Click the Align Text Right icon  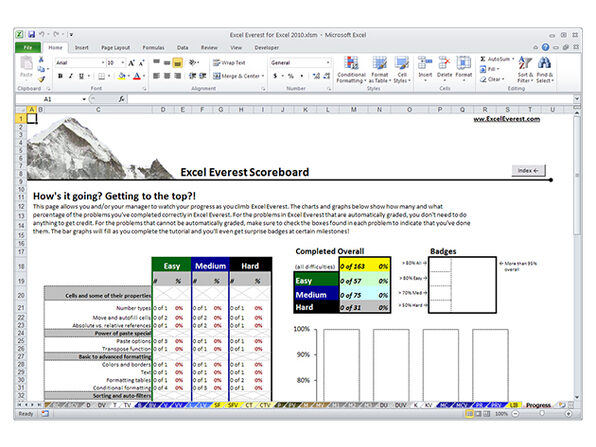(x=178, y=76)
